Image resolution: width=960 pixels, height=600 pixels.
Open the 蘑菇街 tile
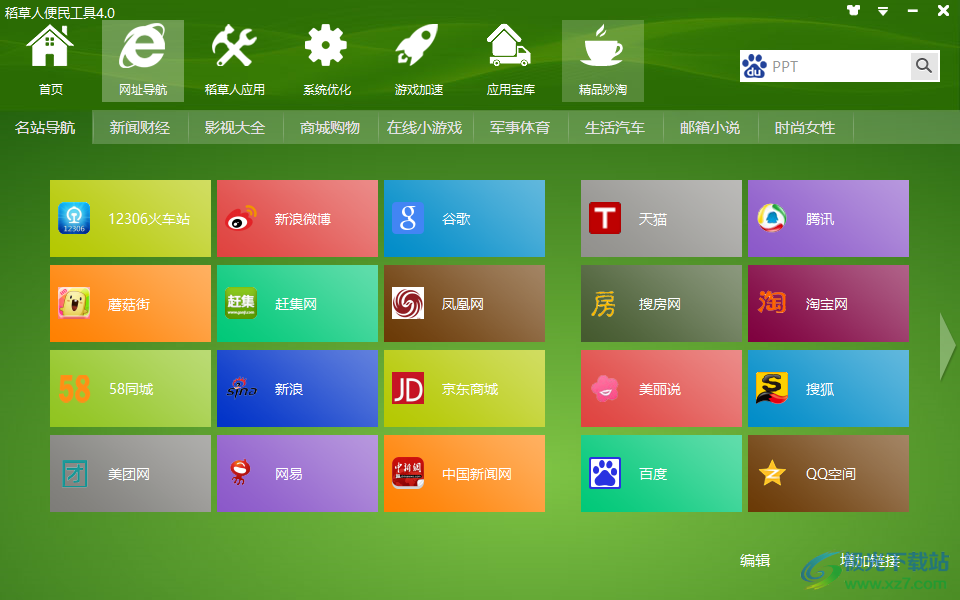(x=130, y=304)
